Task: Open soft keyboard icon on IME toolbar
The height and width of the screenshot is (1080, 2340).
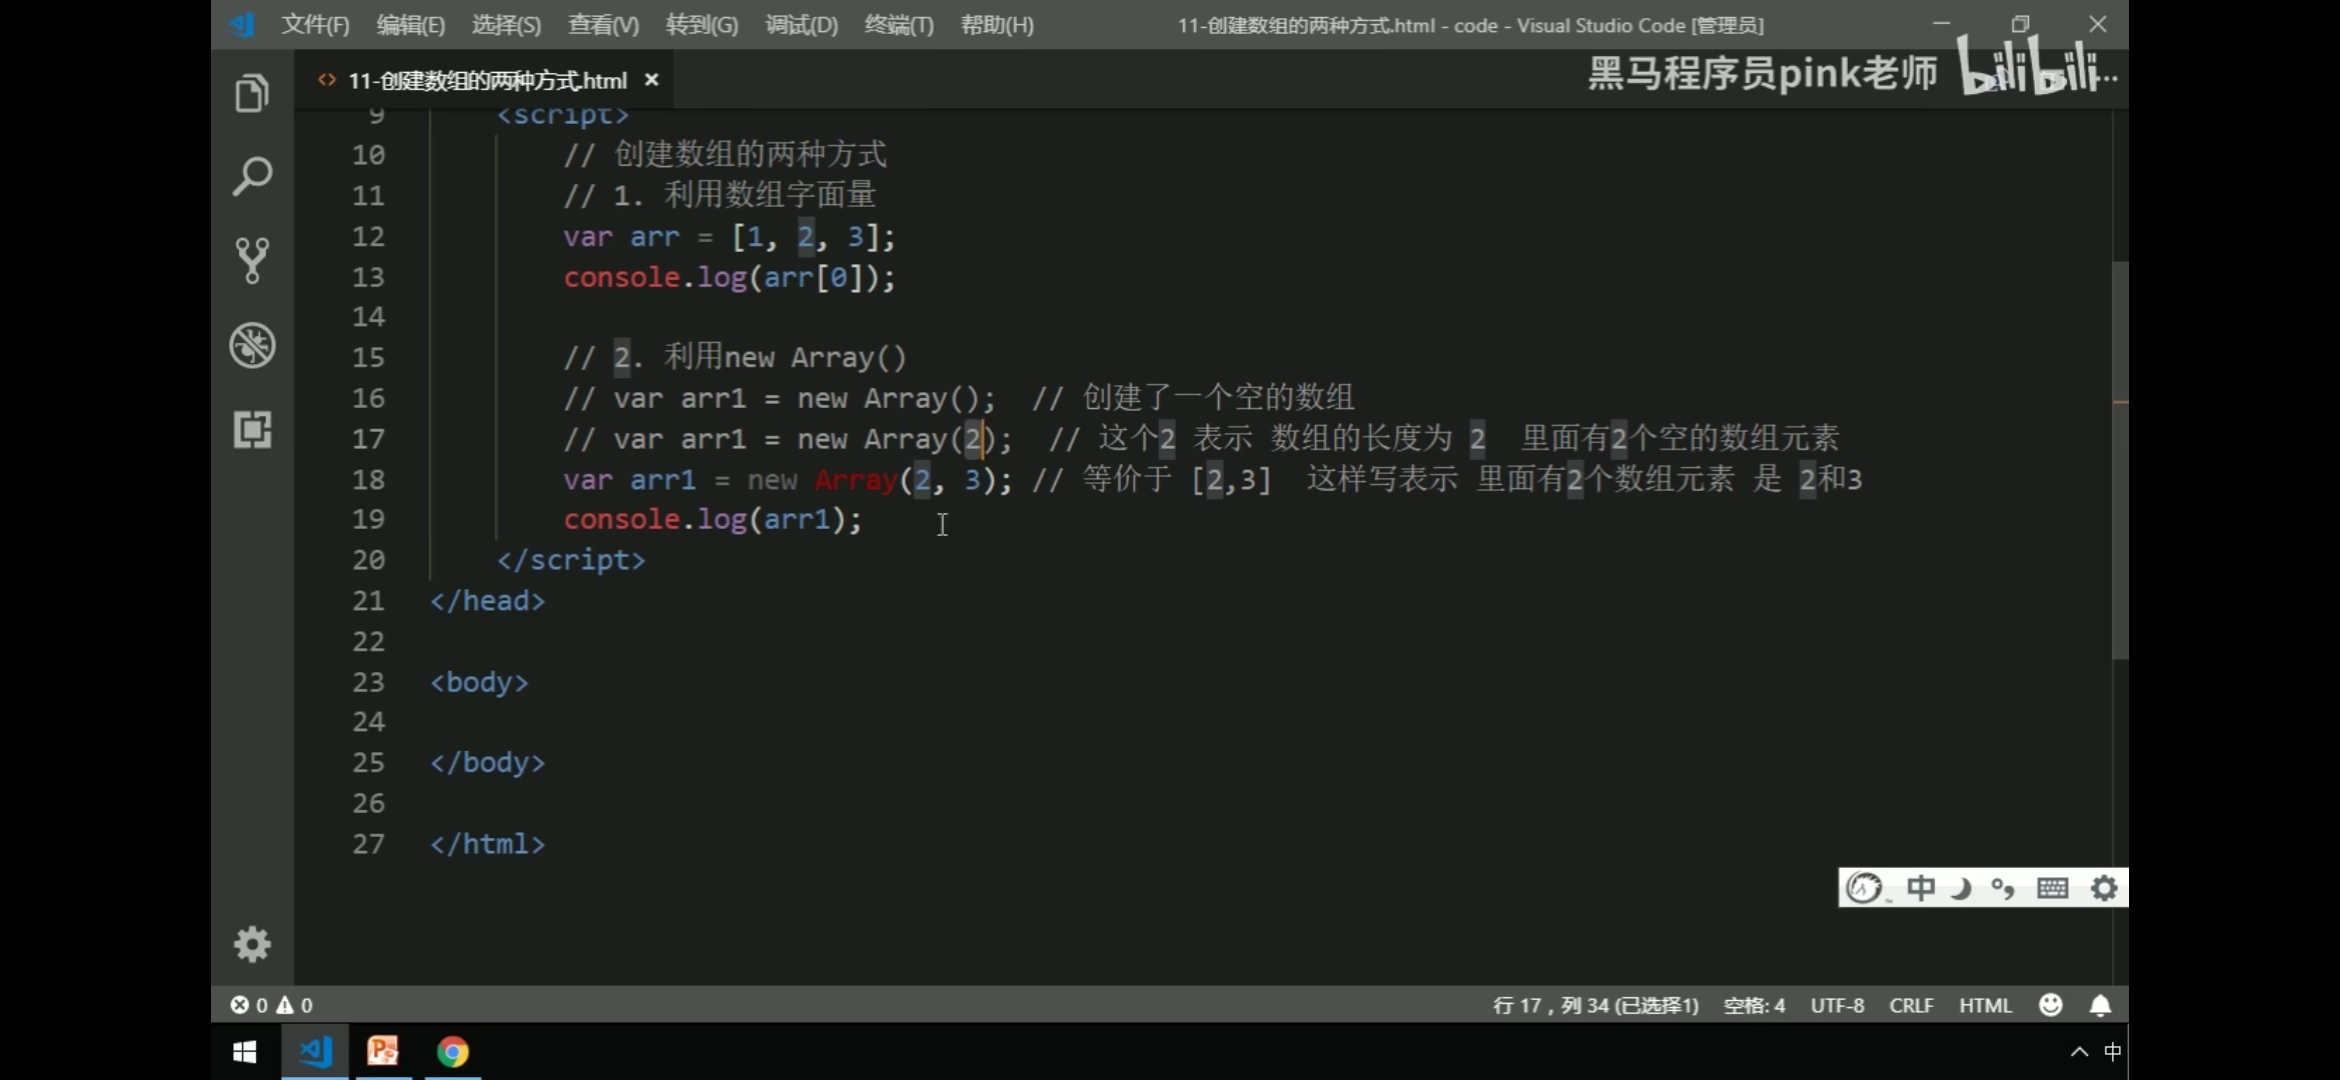Action: 2052,888
